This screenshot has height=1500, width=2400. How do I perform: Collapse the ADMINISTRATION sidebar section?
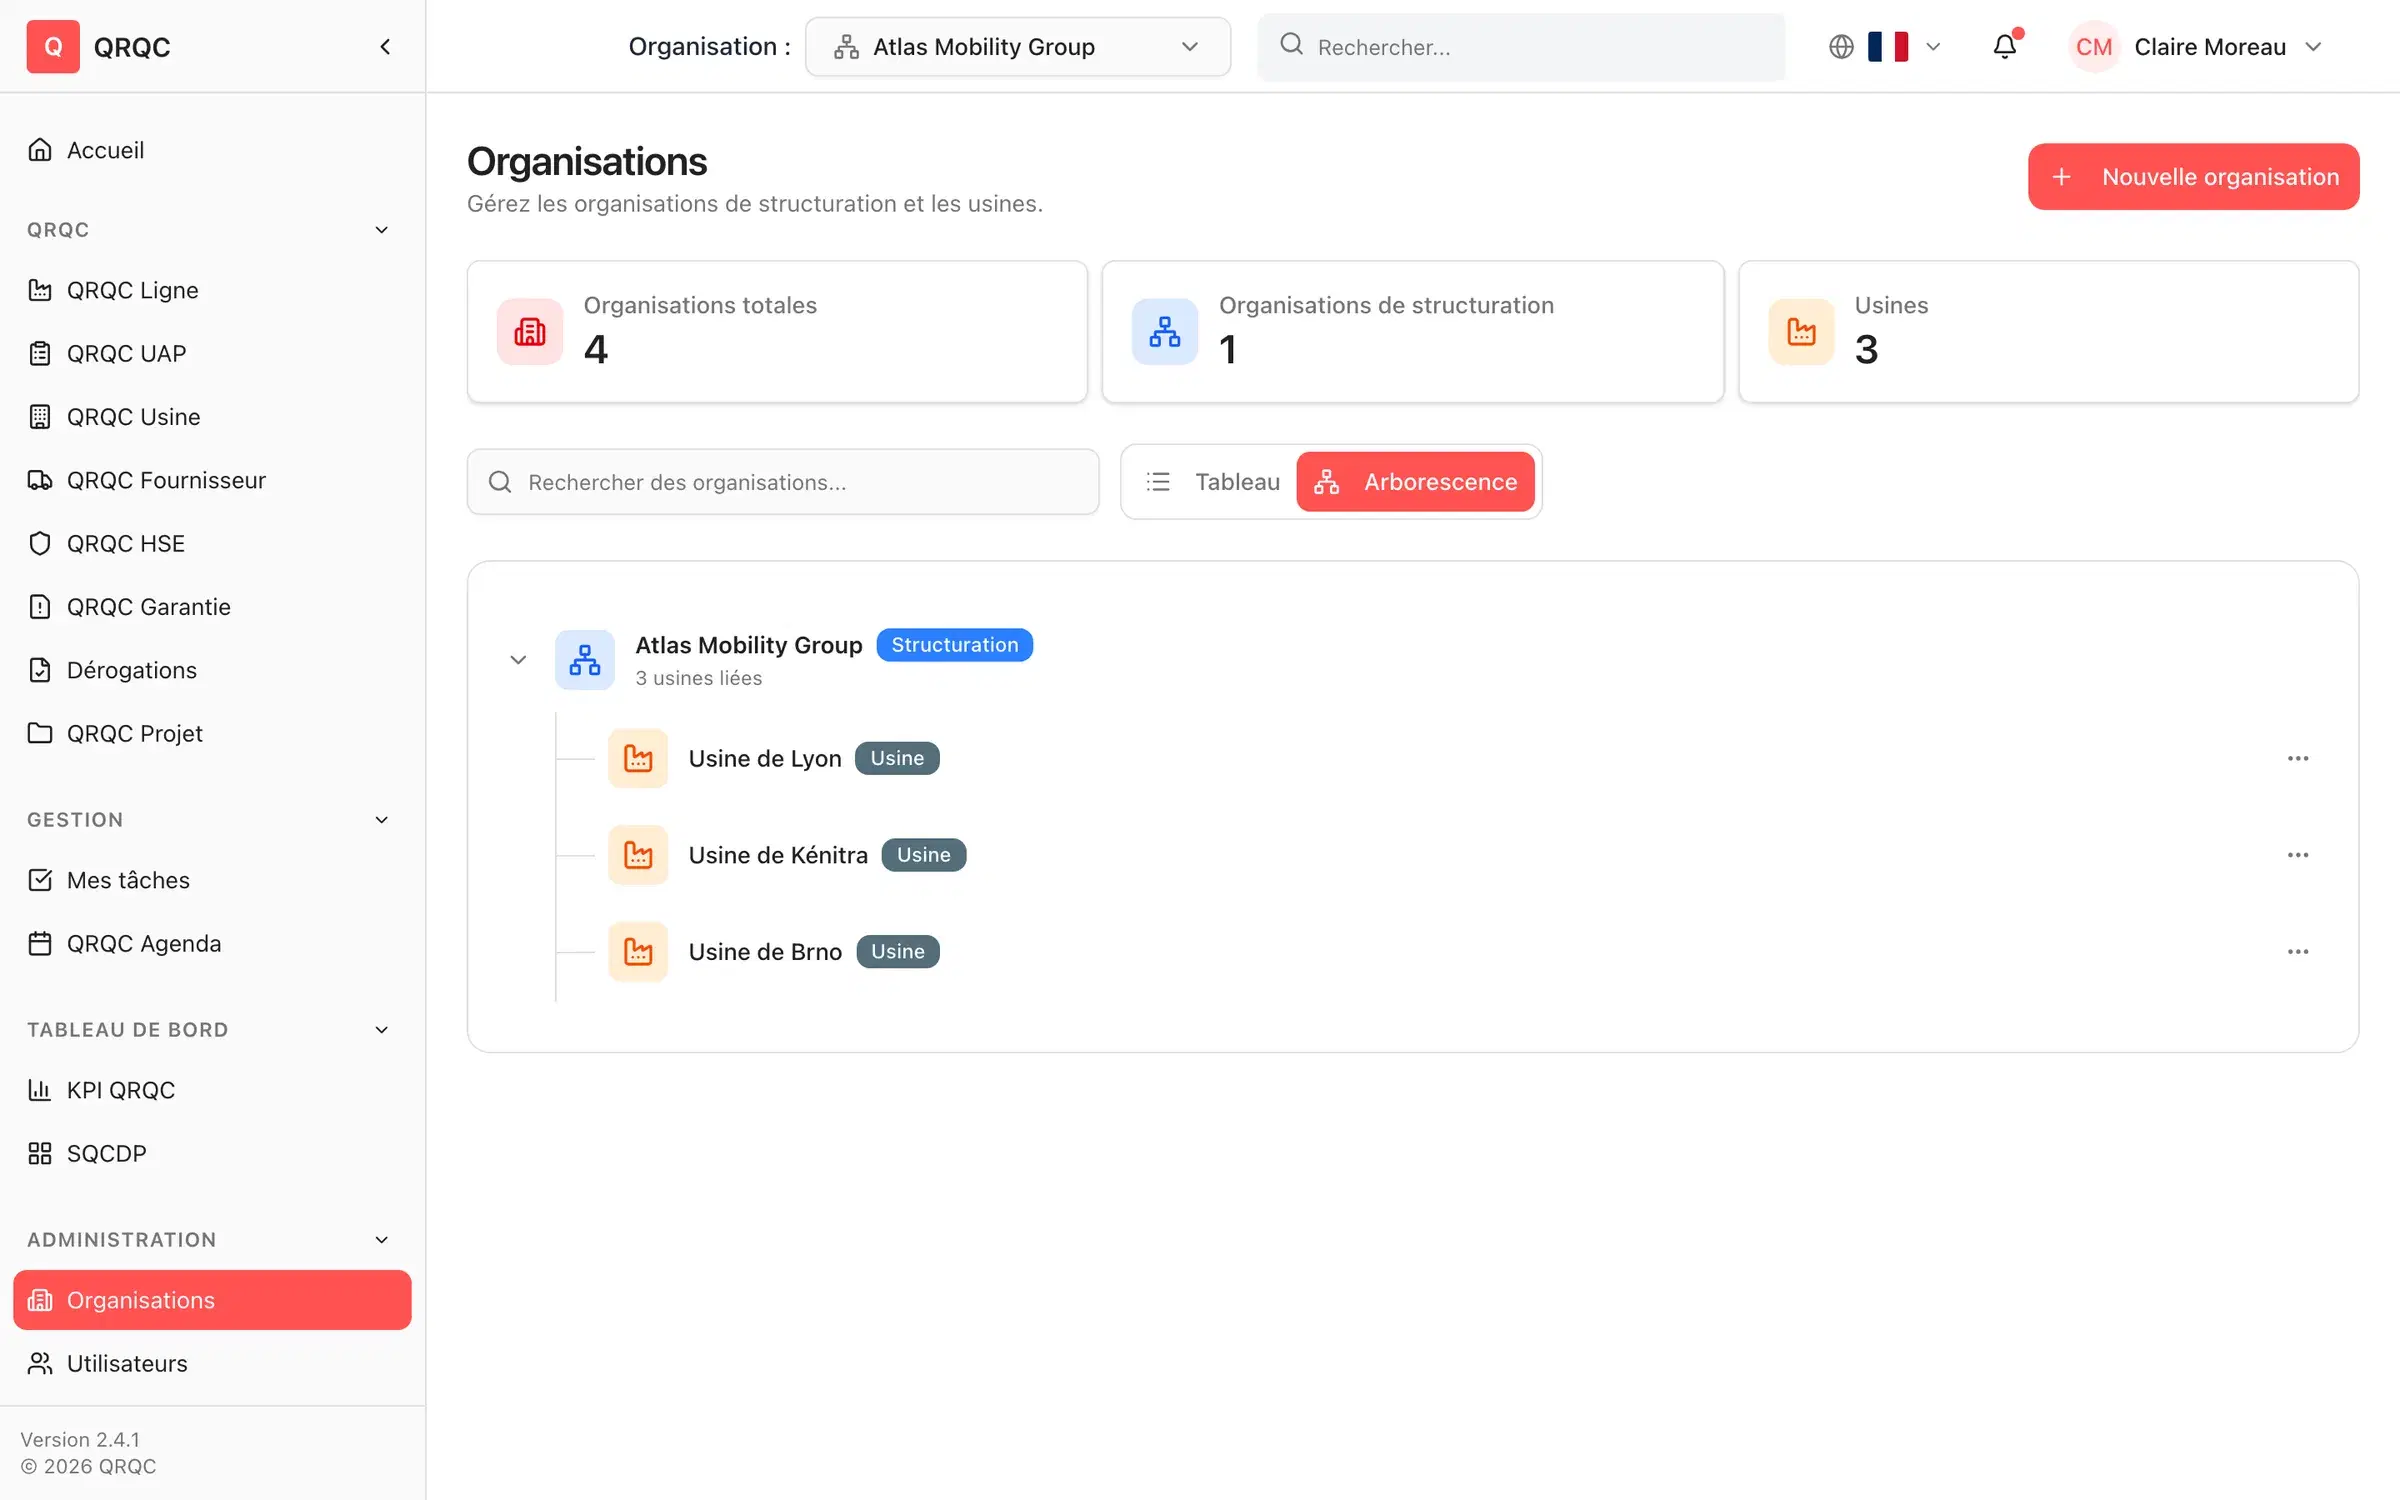click(381, 1240)
